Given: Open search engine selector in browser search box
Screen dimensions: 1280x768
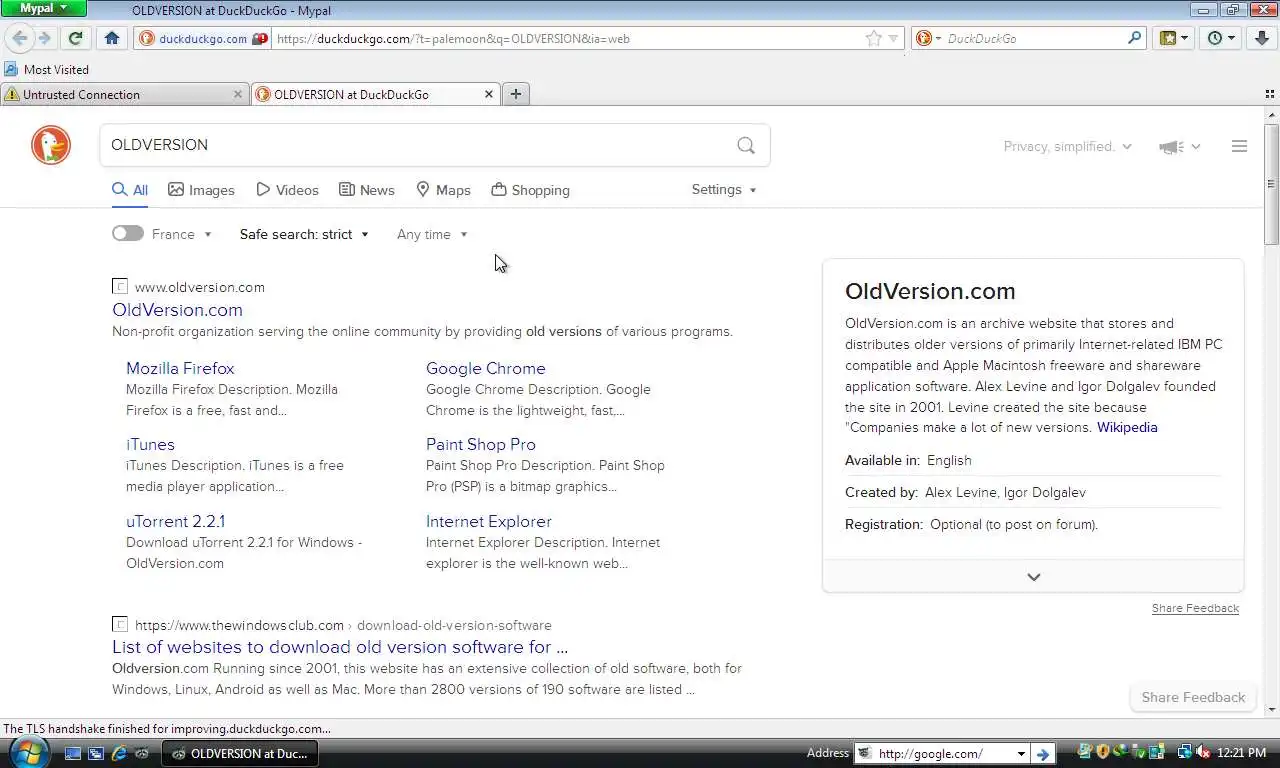Looking at the screenshot, I should pos(928,38).
